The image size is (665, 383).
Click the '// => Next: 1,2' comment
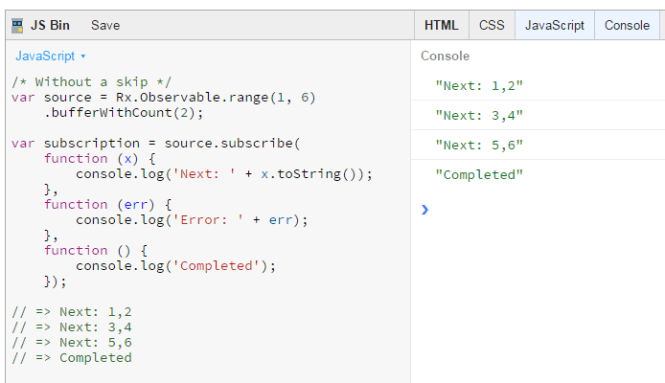[x=72, y=312]
